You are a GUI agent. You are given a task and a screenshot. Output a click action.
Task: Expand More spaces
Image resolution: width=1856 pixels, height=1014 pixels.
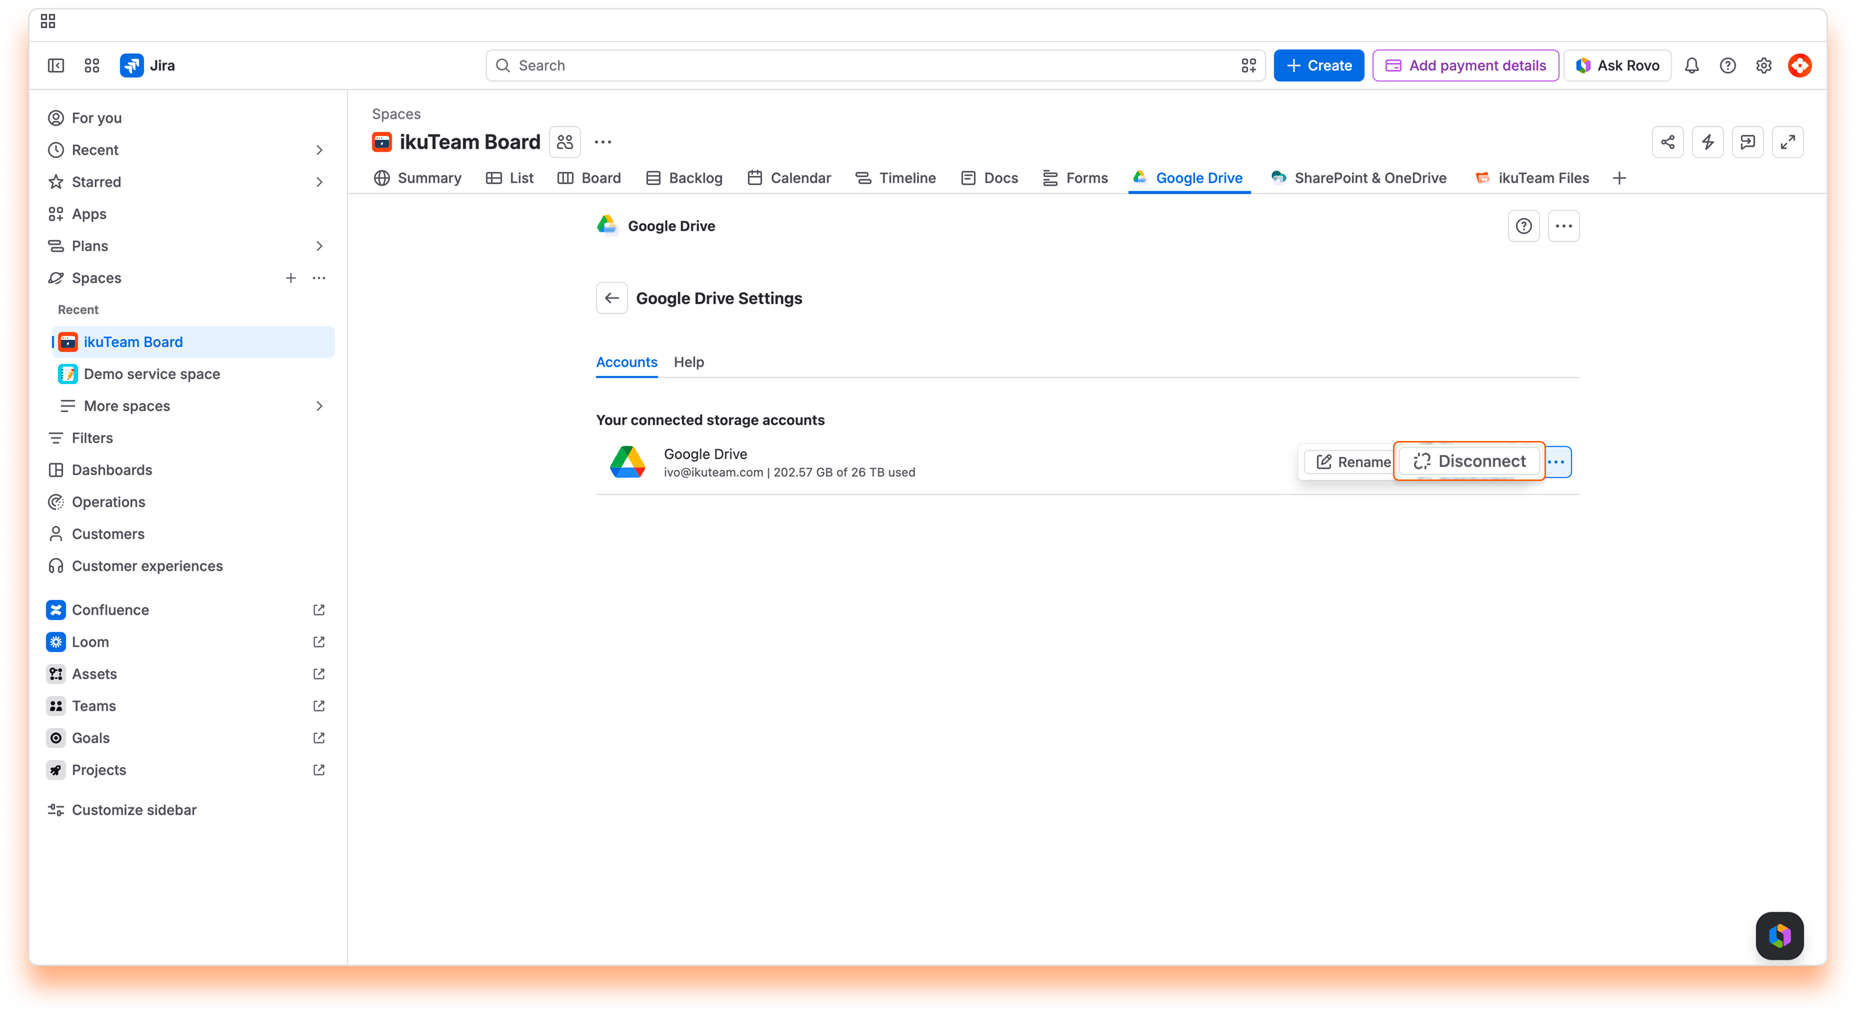[319, 406]
